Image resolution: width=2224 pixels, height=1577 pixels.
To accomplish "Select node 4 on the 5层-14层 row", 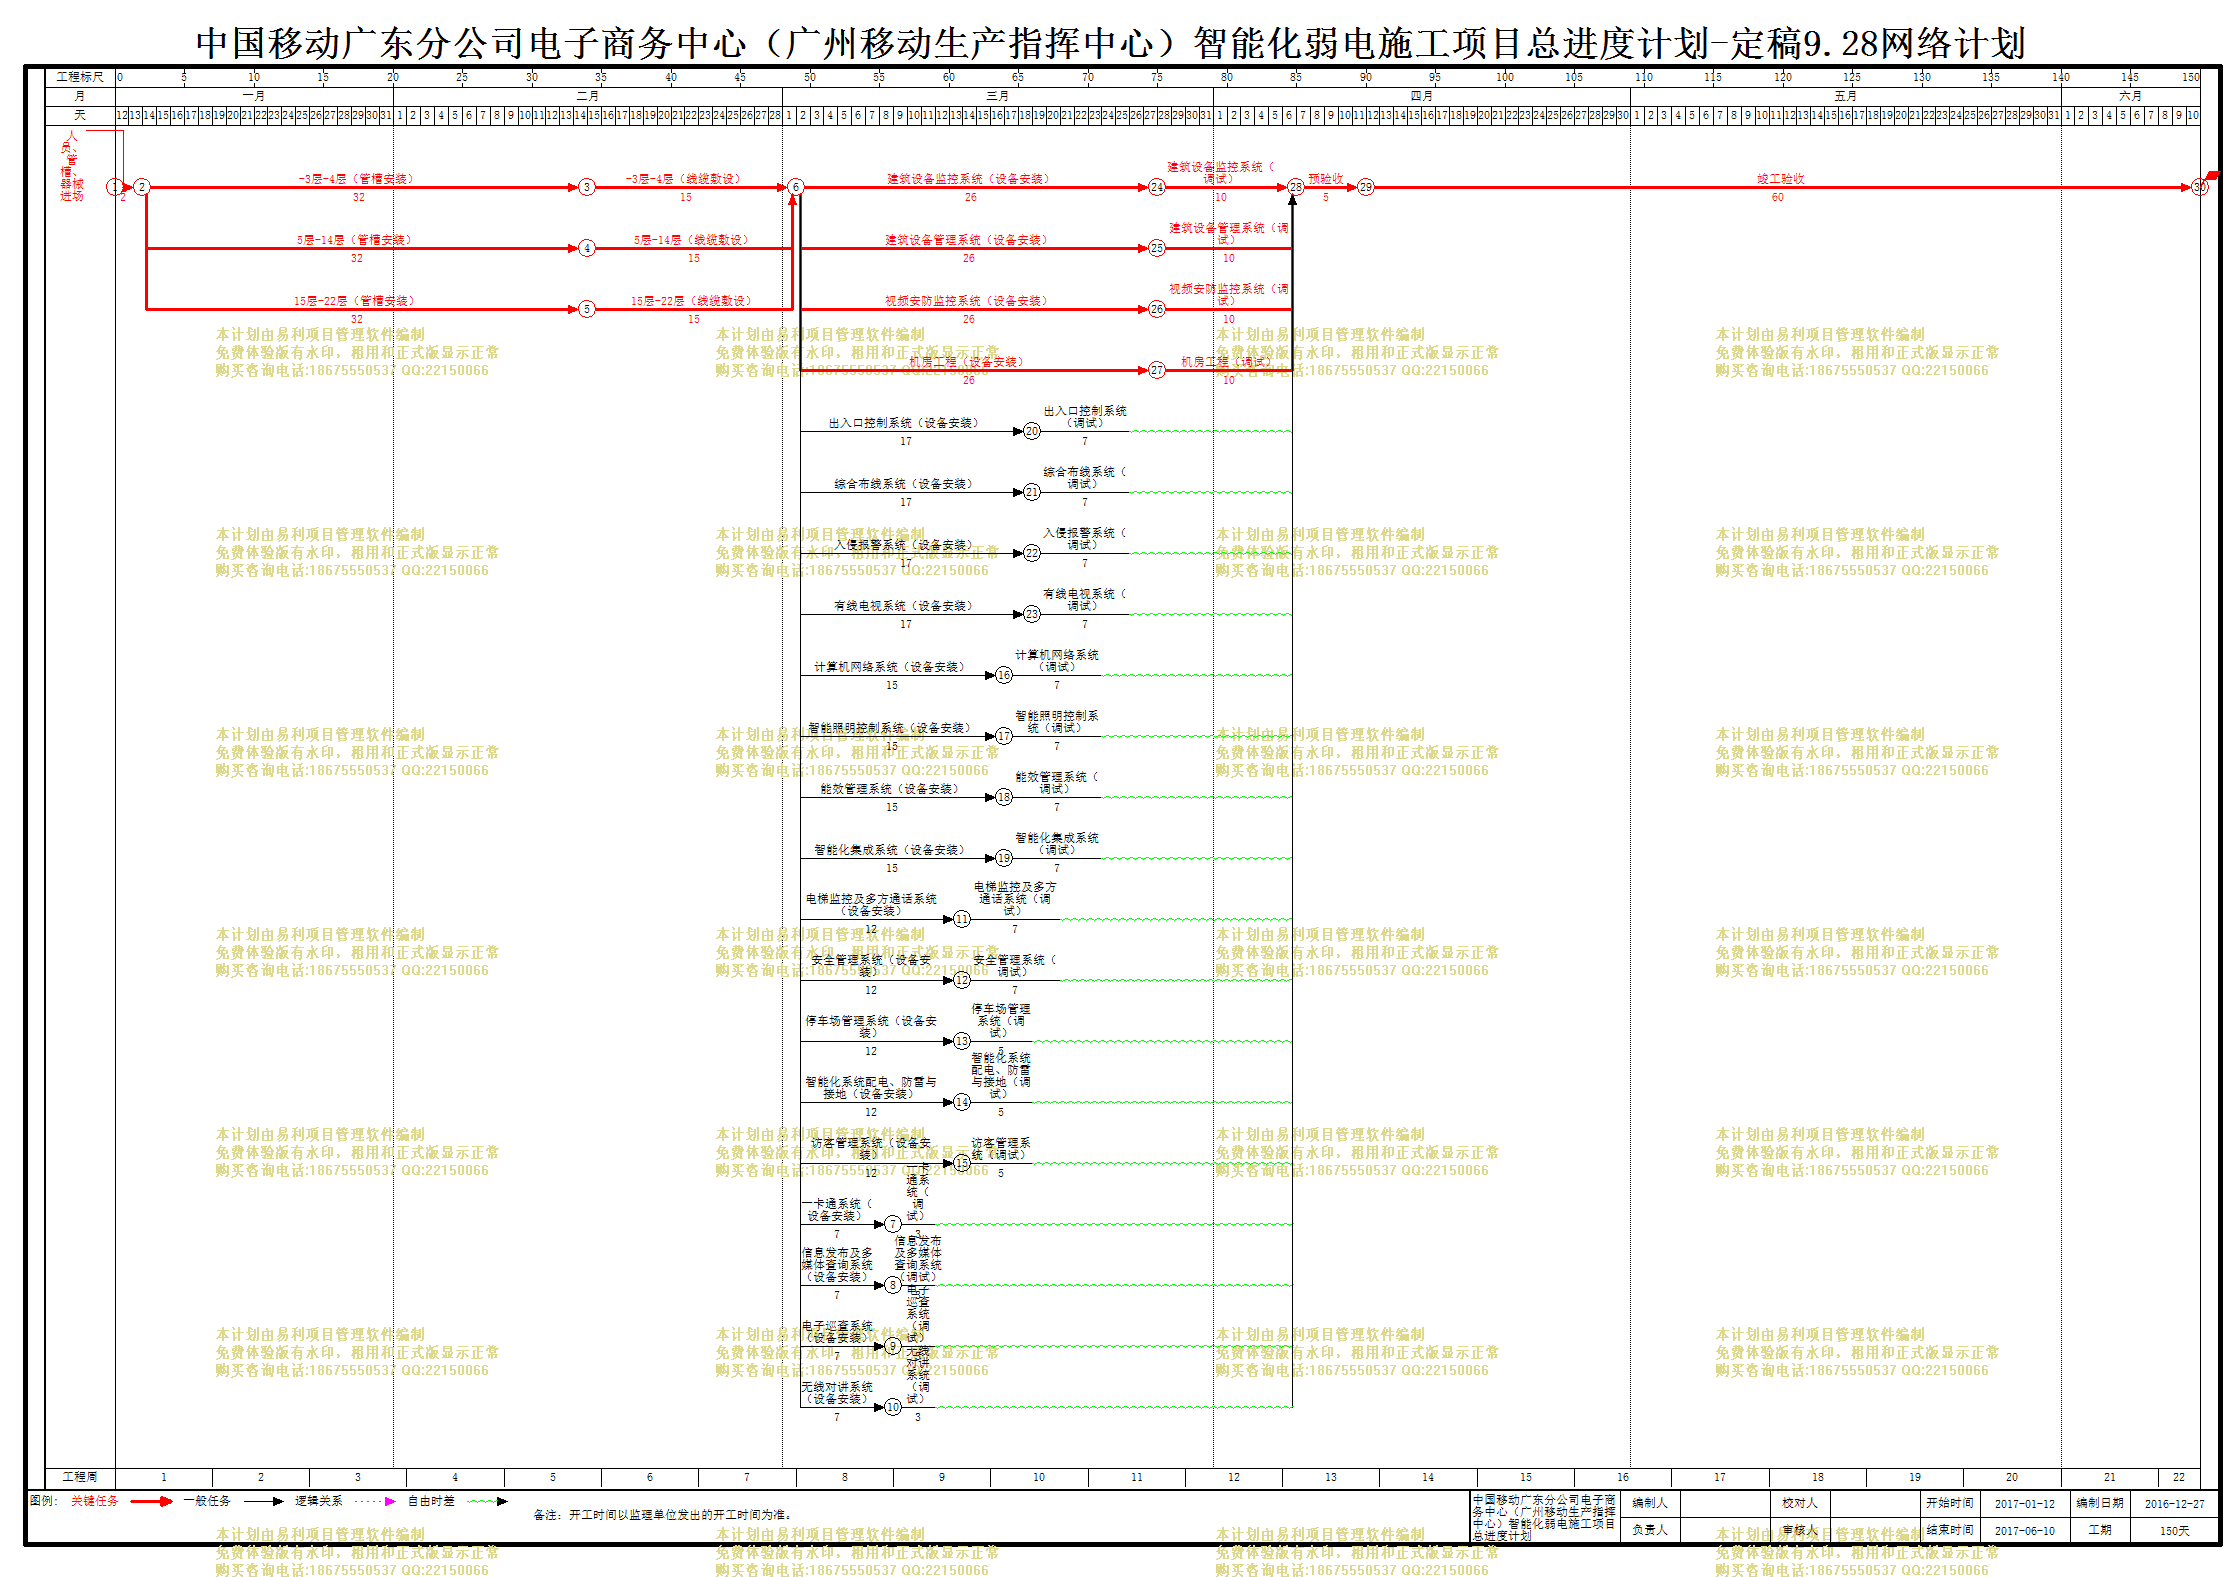I will [587, 248].
